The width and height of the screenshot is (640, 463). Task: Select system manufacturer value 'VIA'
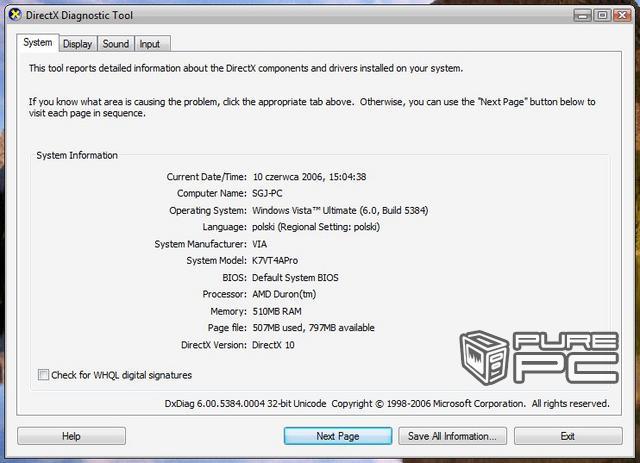[x=260, y=244]
